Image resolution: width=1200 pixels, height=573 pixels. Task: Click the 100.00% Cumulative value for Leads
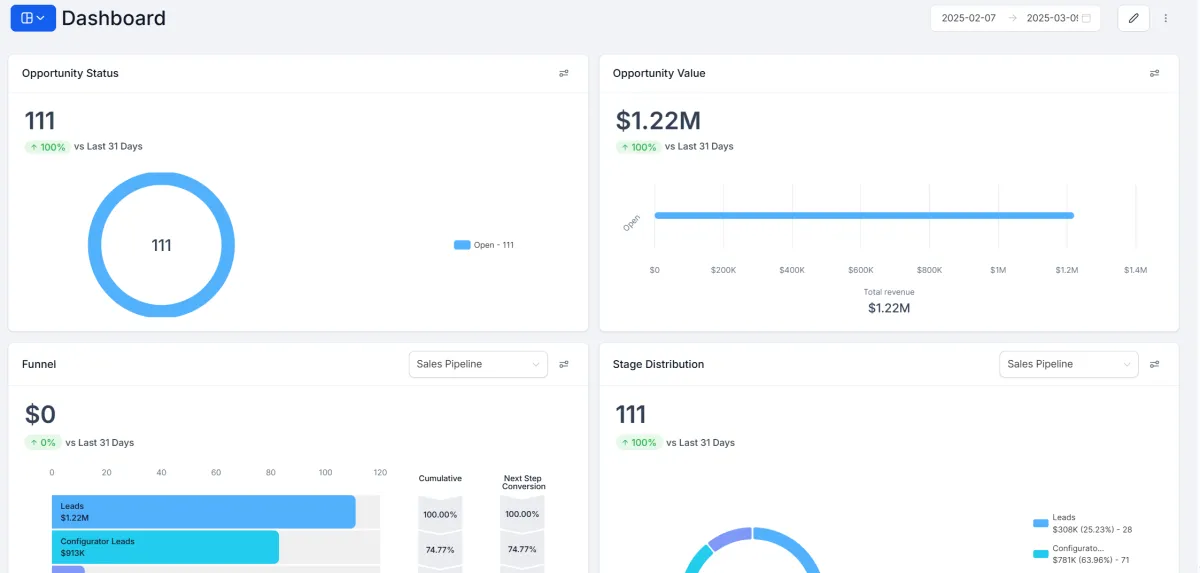point(440,514)
